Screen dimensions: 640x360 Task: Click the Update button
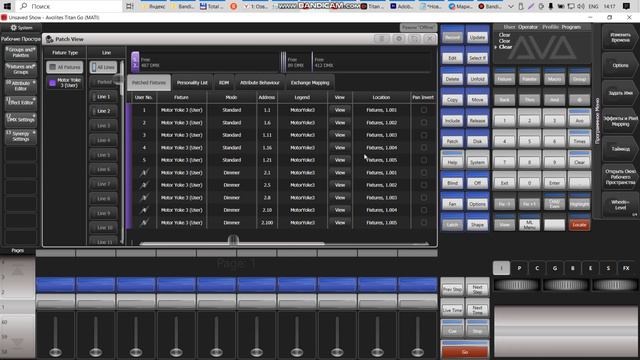pos(477,37)
